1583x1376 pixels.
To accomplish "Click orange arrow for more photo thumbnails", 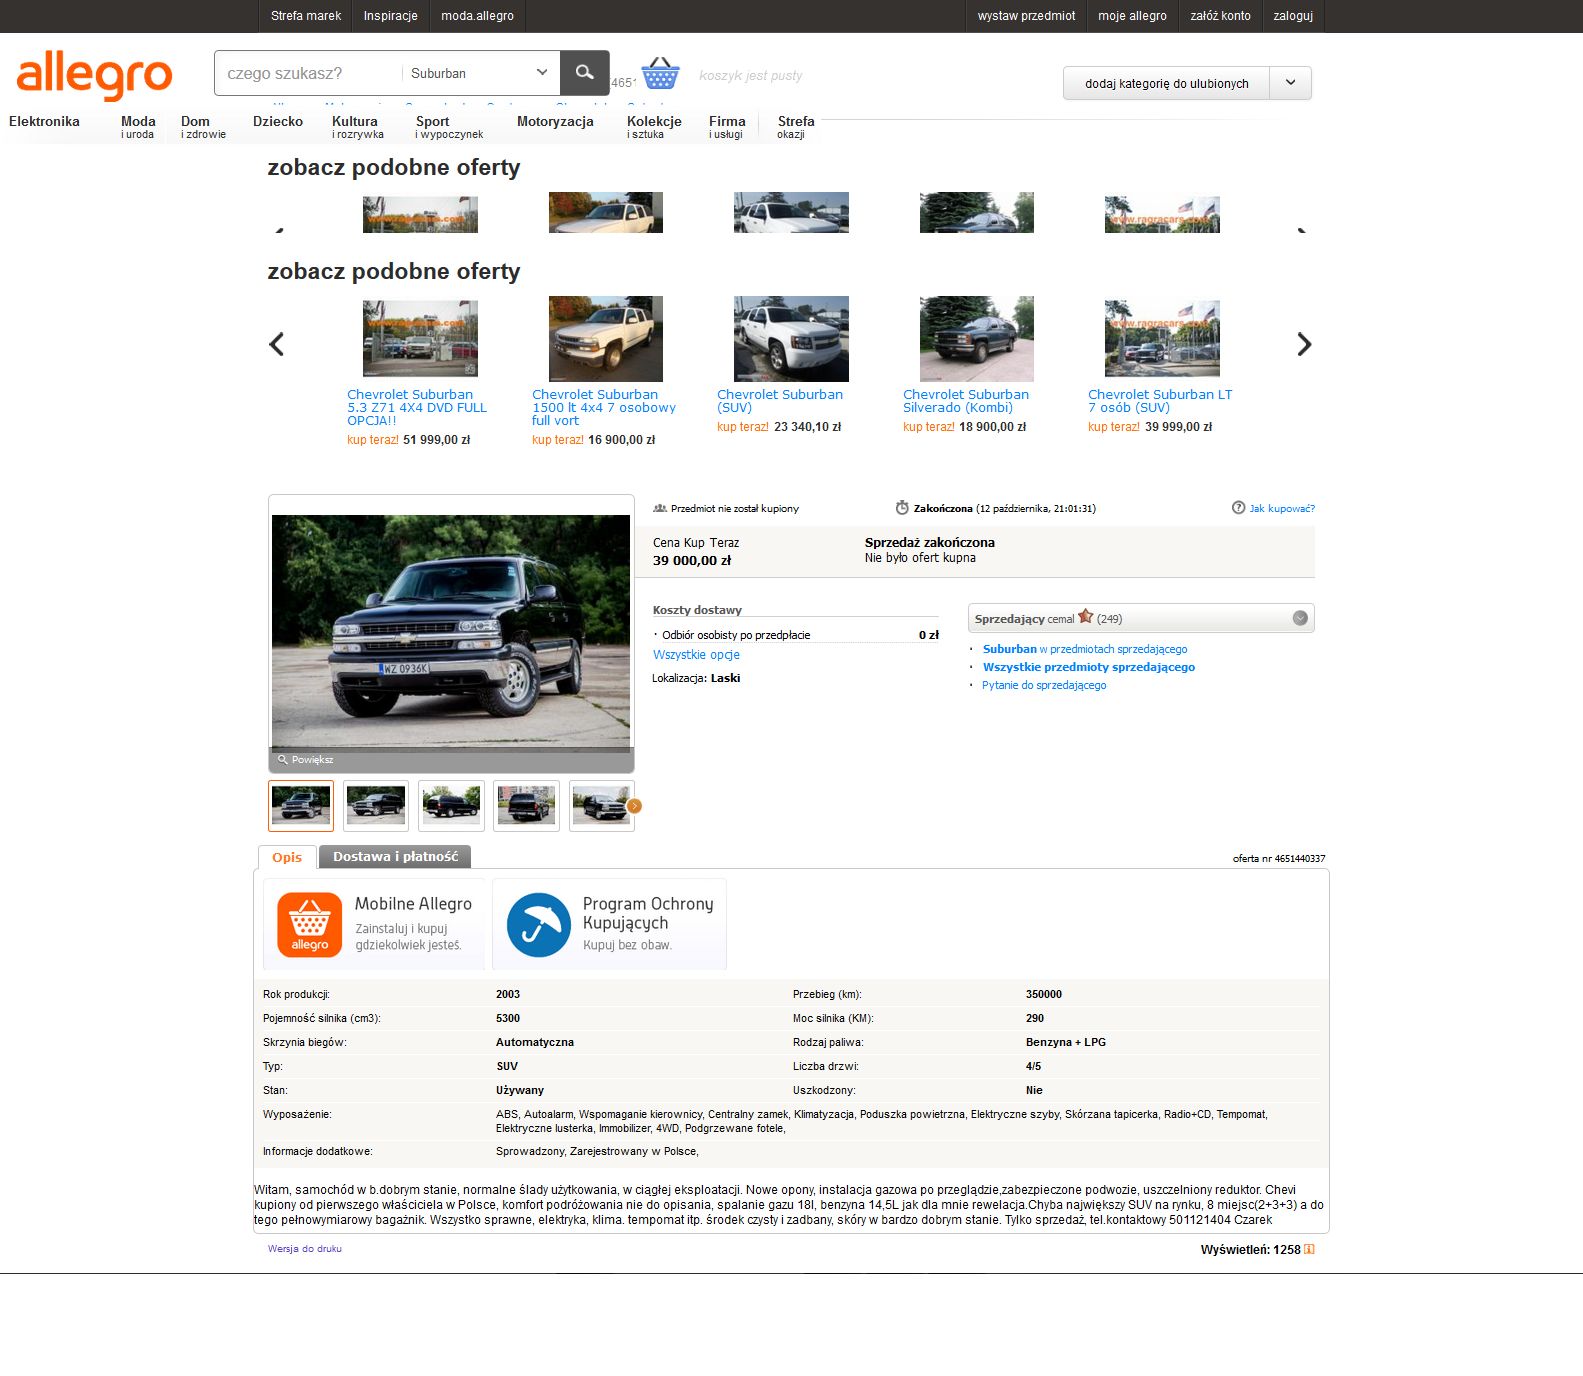I will coord(634,806).
